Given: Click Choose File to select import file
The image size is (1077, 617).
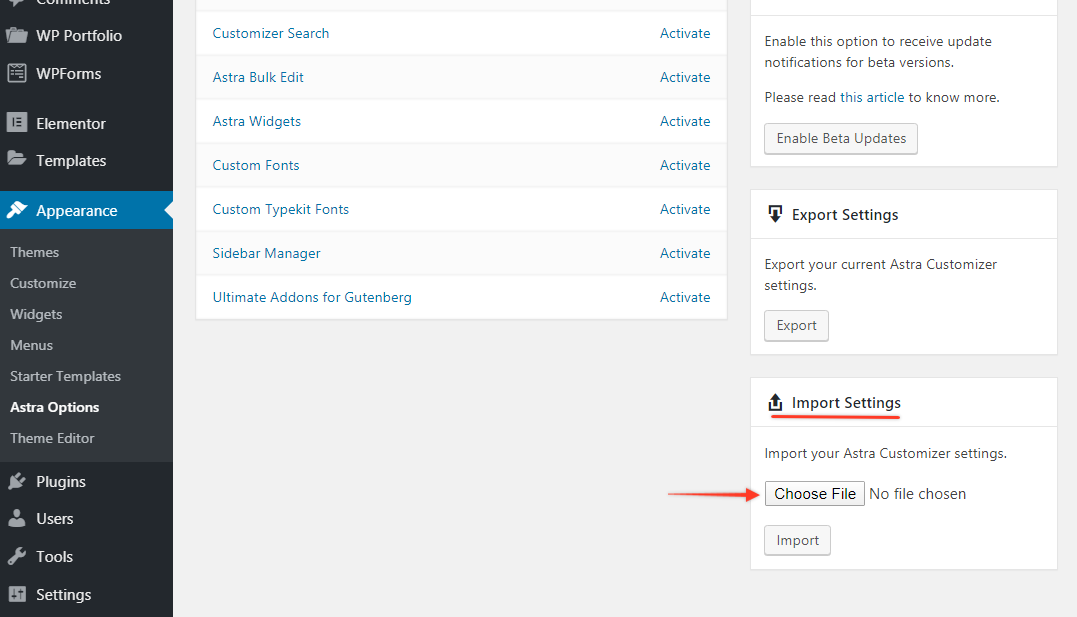Looking at the screenshot, I should [x=815, y=494].
